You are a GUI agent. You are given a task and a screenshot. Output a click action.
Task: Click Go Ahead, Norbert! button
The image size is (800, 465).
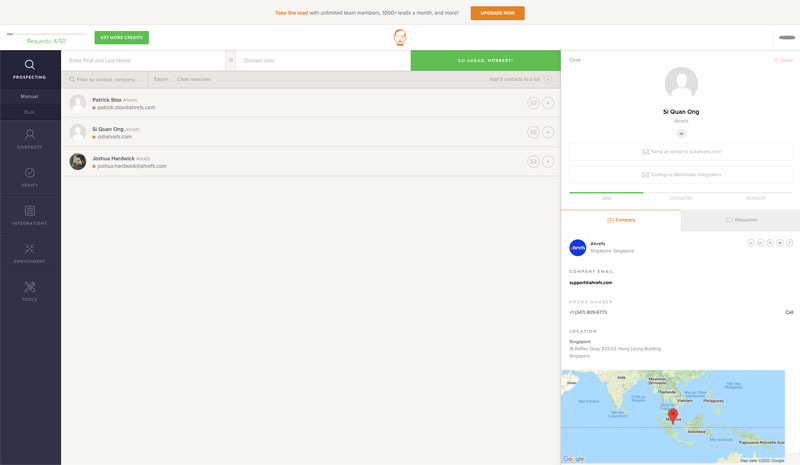(x=485, y=60)
